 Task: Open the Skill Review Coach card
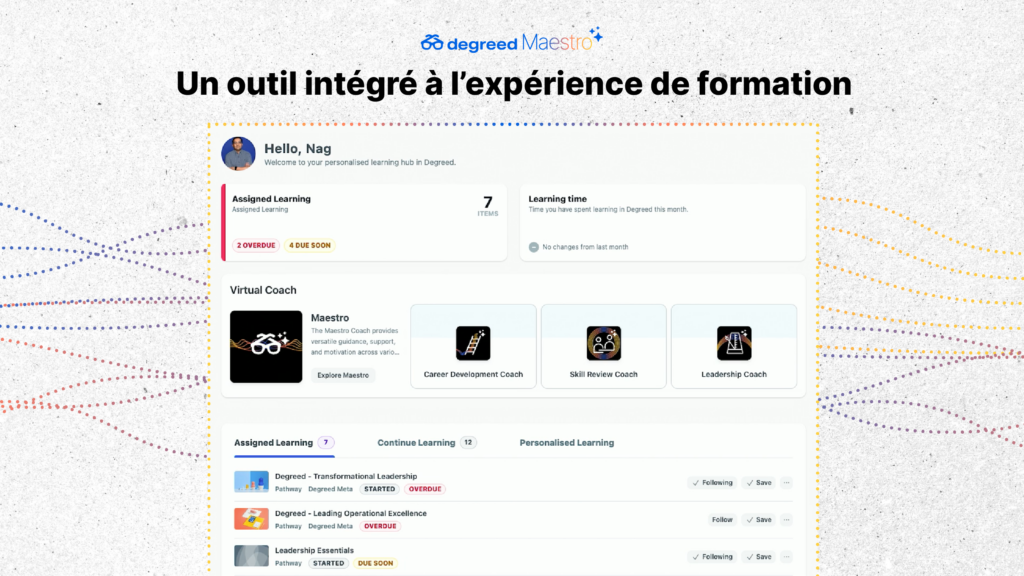point(603,346)
